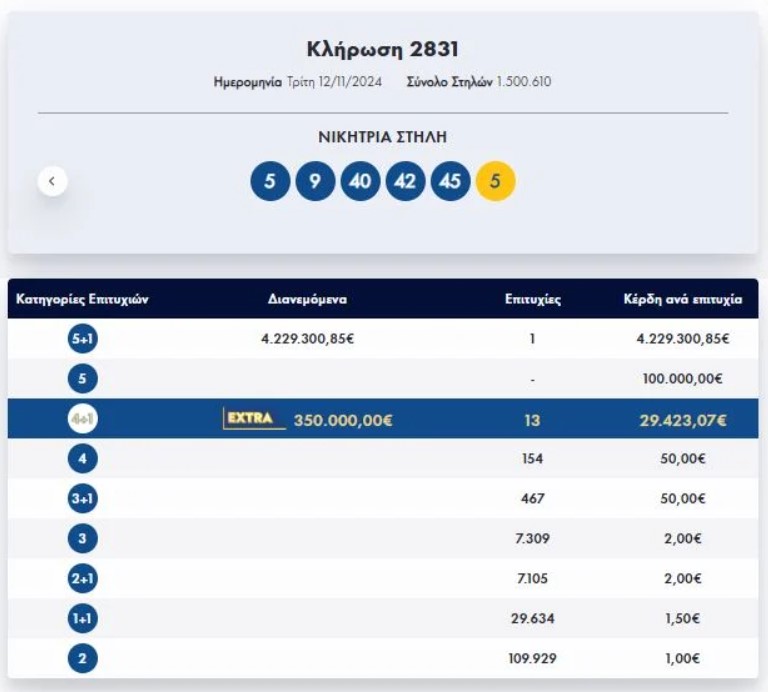768x692 pixels.
Task: Click the Επιτυχίες column header
Action: point(532,299)
